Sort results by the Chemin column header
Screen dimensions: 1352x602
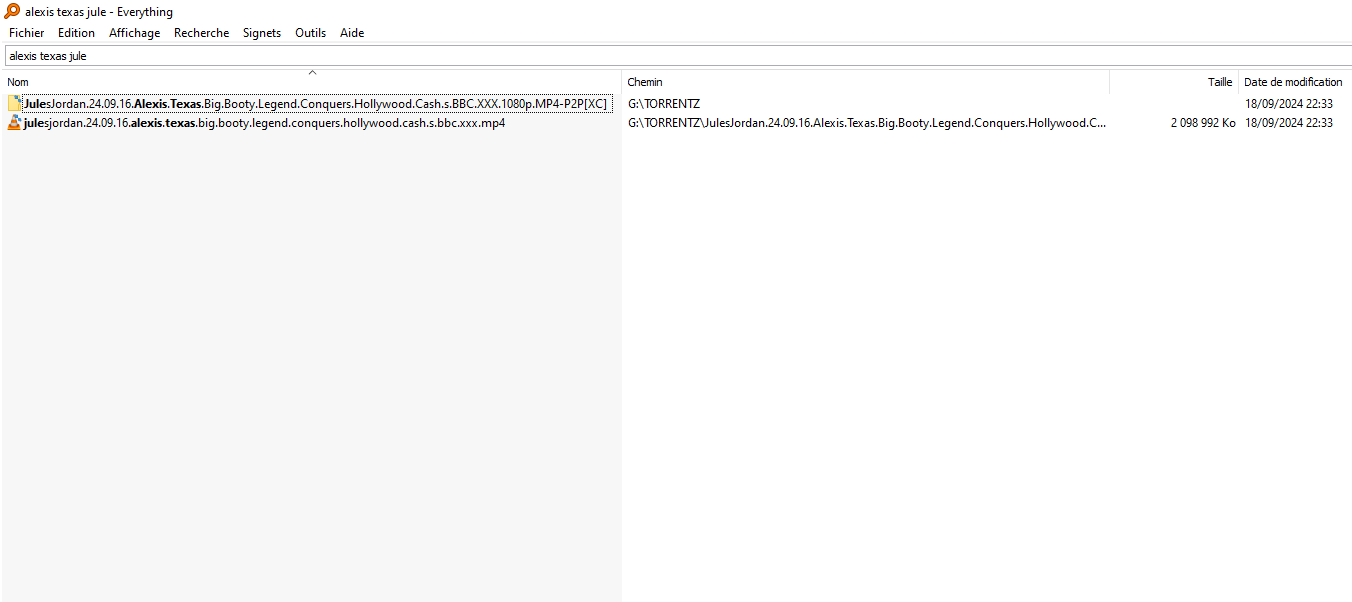click(866, 82)
